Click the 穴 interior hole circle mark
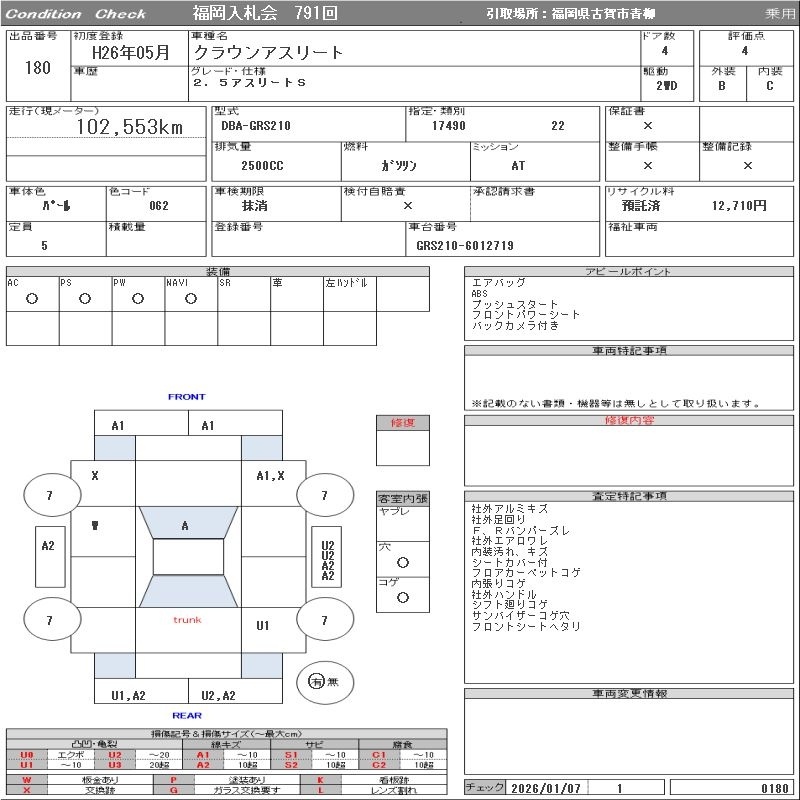 click(x=403, y=563)
